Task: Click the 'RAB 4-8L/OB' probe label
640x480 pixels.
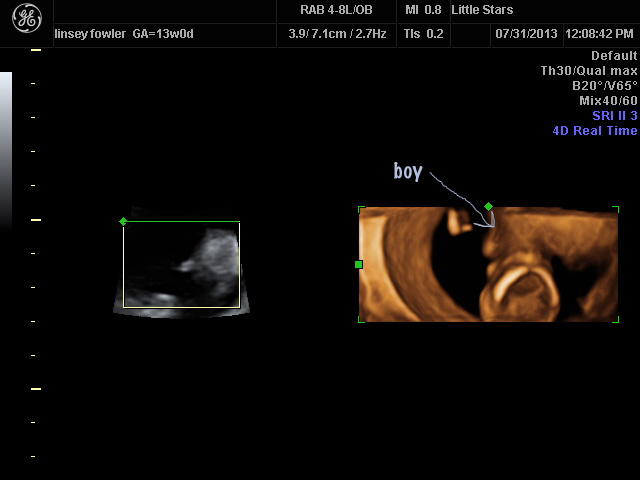Action: click(x=336, y=10)
